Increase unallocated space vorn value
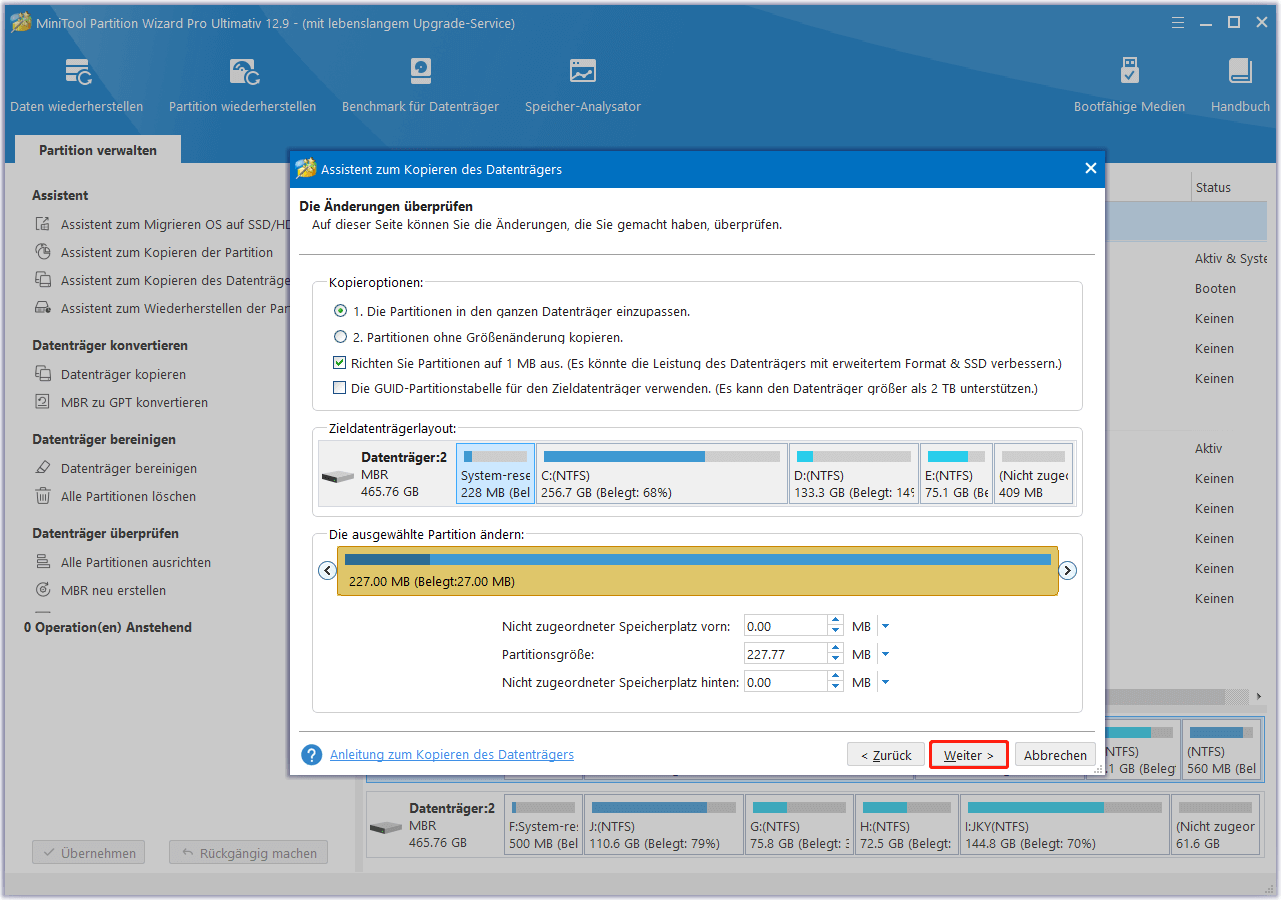 [835, 621]
